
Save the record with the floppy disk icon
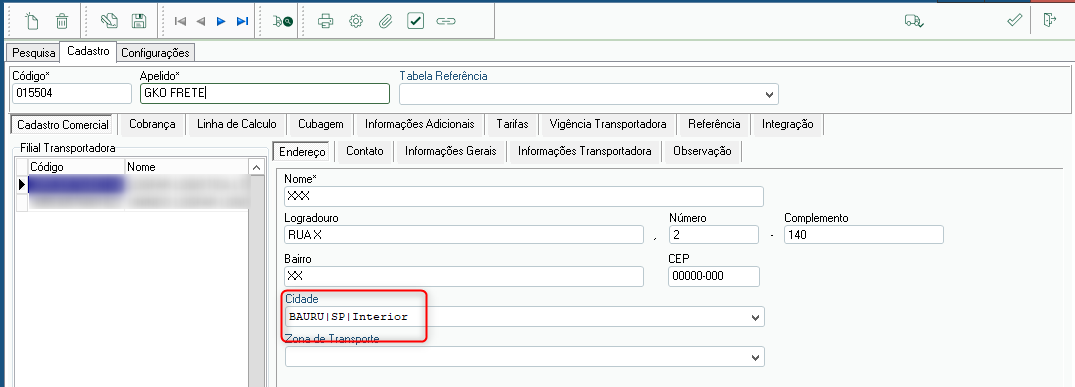point(139,21)
